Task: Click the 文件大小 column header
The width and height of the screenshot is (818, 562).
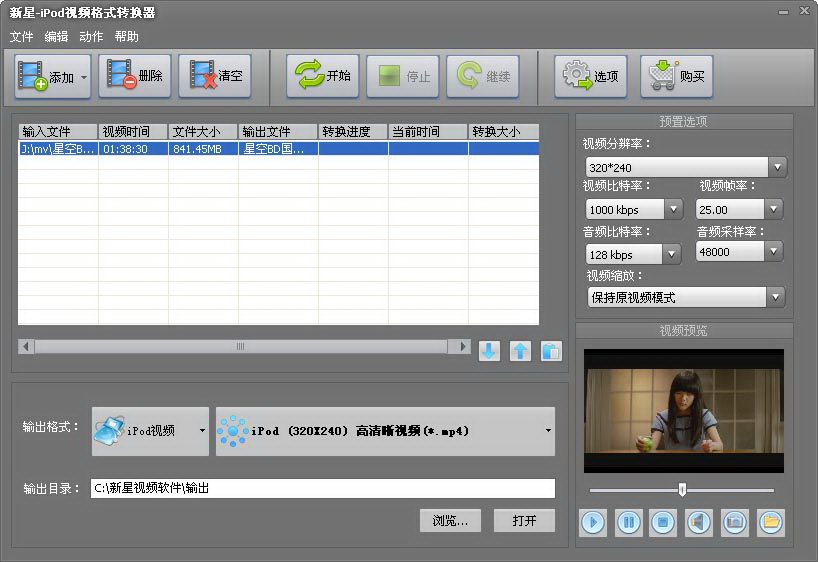Action: [x=203, y=131]
